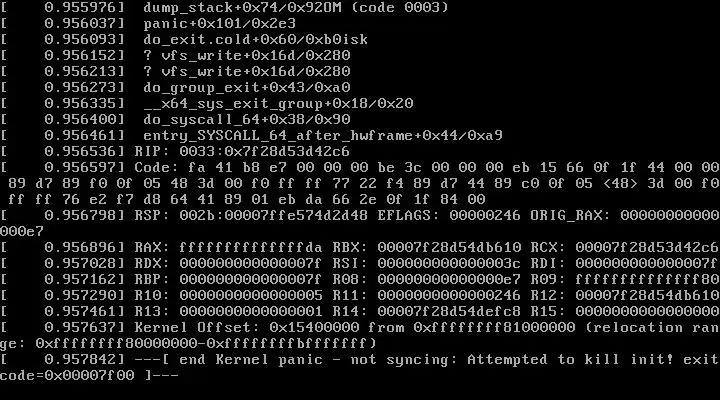Click the __x64_sys_exit_group+0x18/0x20 line
Image resolution: width=720 pixels, height=400 pixels.
[278, 104]
